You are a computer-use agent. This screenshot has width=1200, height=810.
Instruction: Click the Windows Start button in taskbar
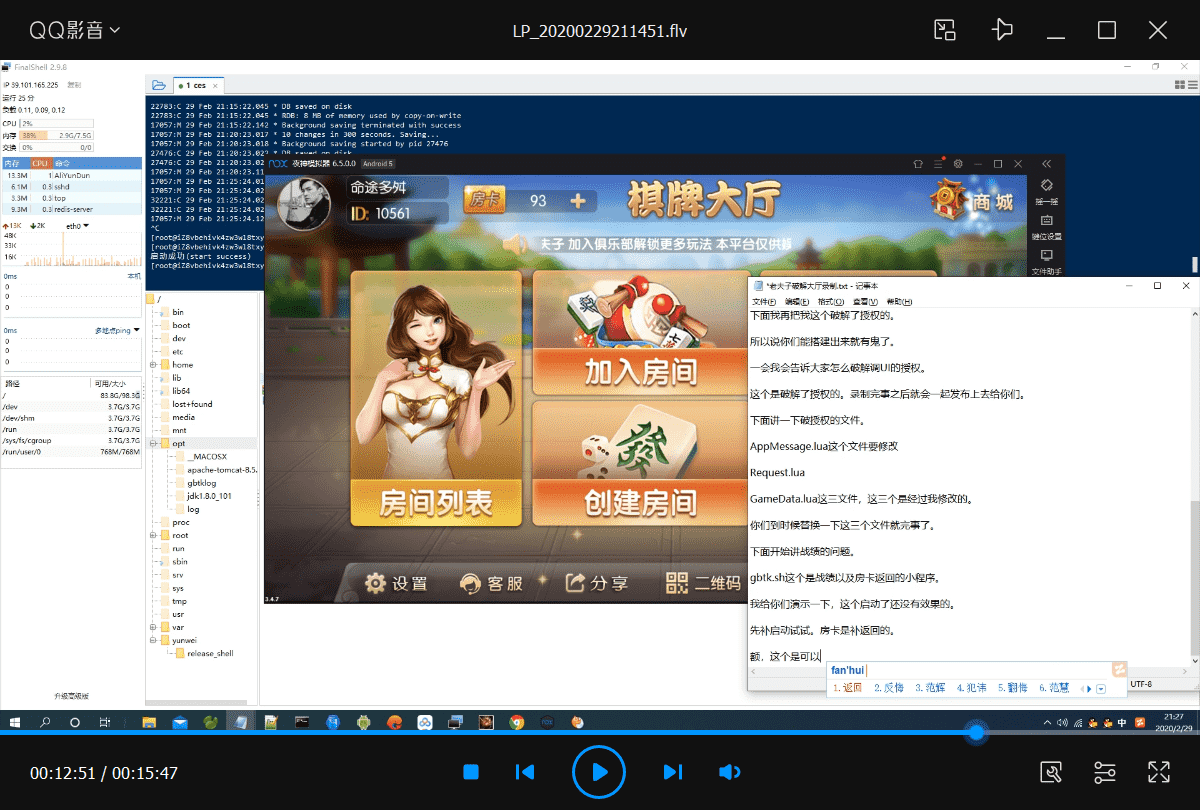tap(14, 721)
